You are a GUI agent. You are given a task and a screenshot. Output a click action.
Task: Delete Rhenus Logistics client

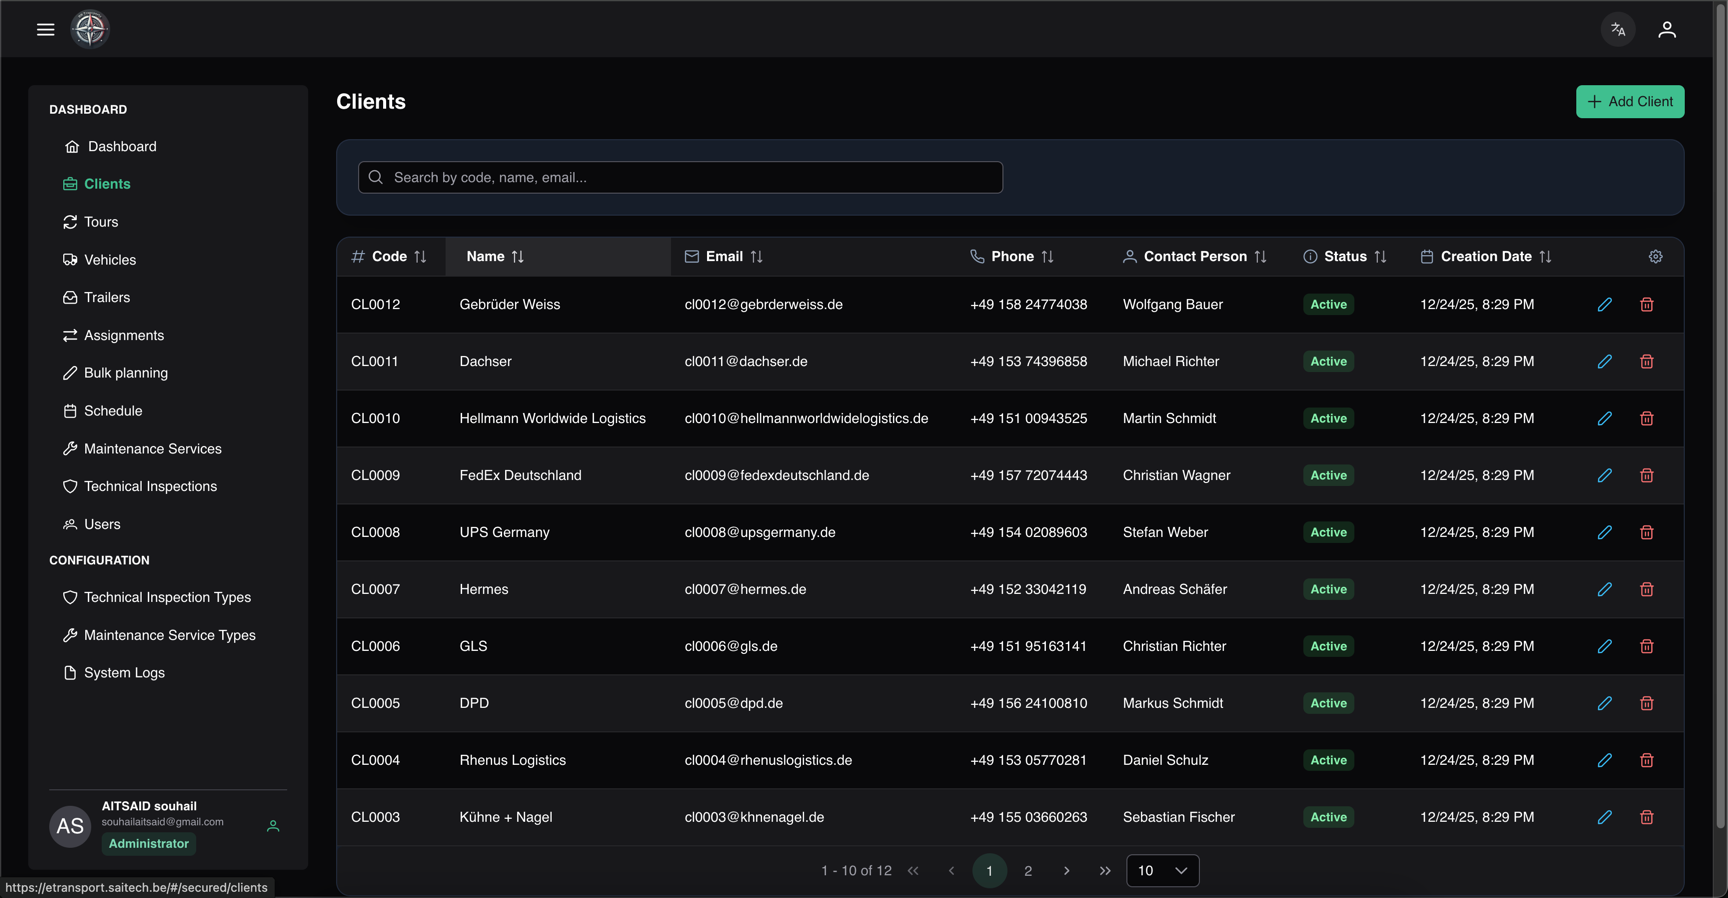[x=1647, y=761]
